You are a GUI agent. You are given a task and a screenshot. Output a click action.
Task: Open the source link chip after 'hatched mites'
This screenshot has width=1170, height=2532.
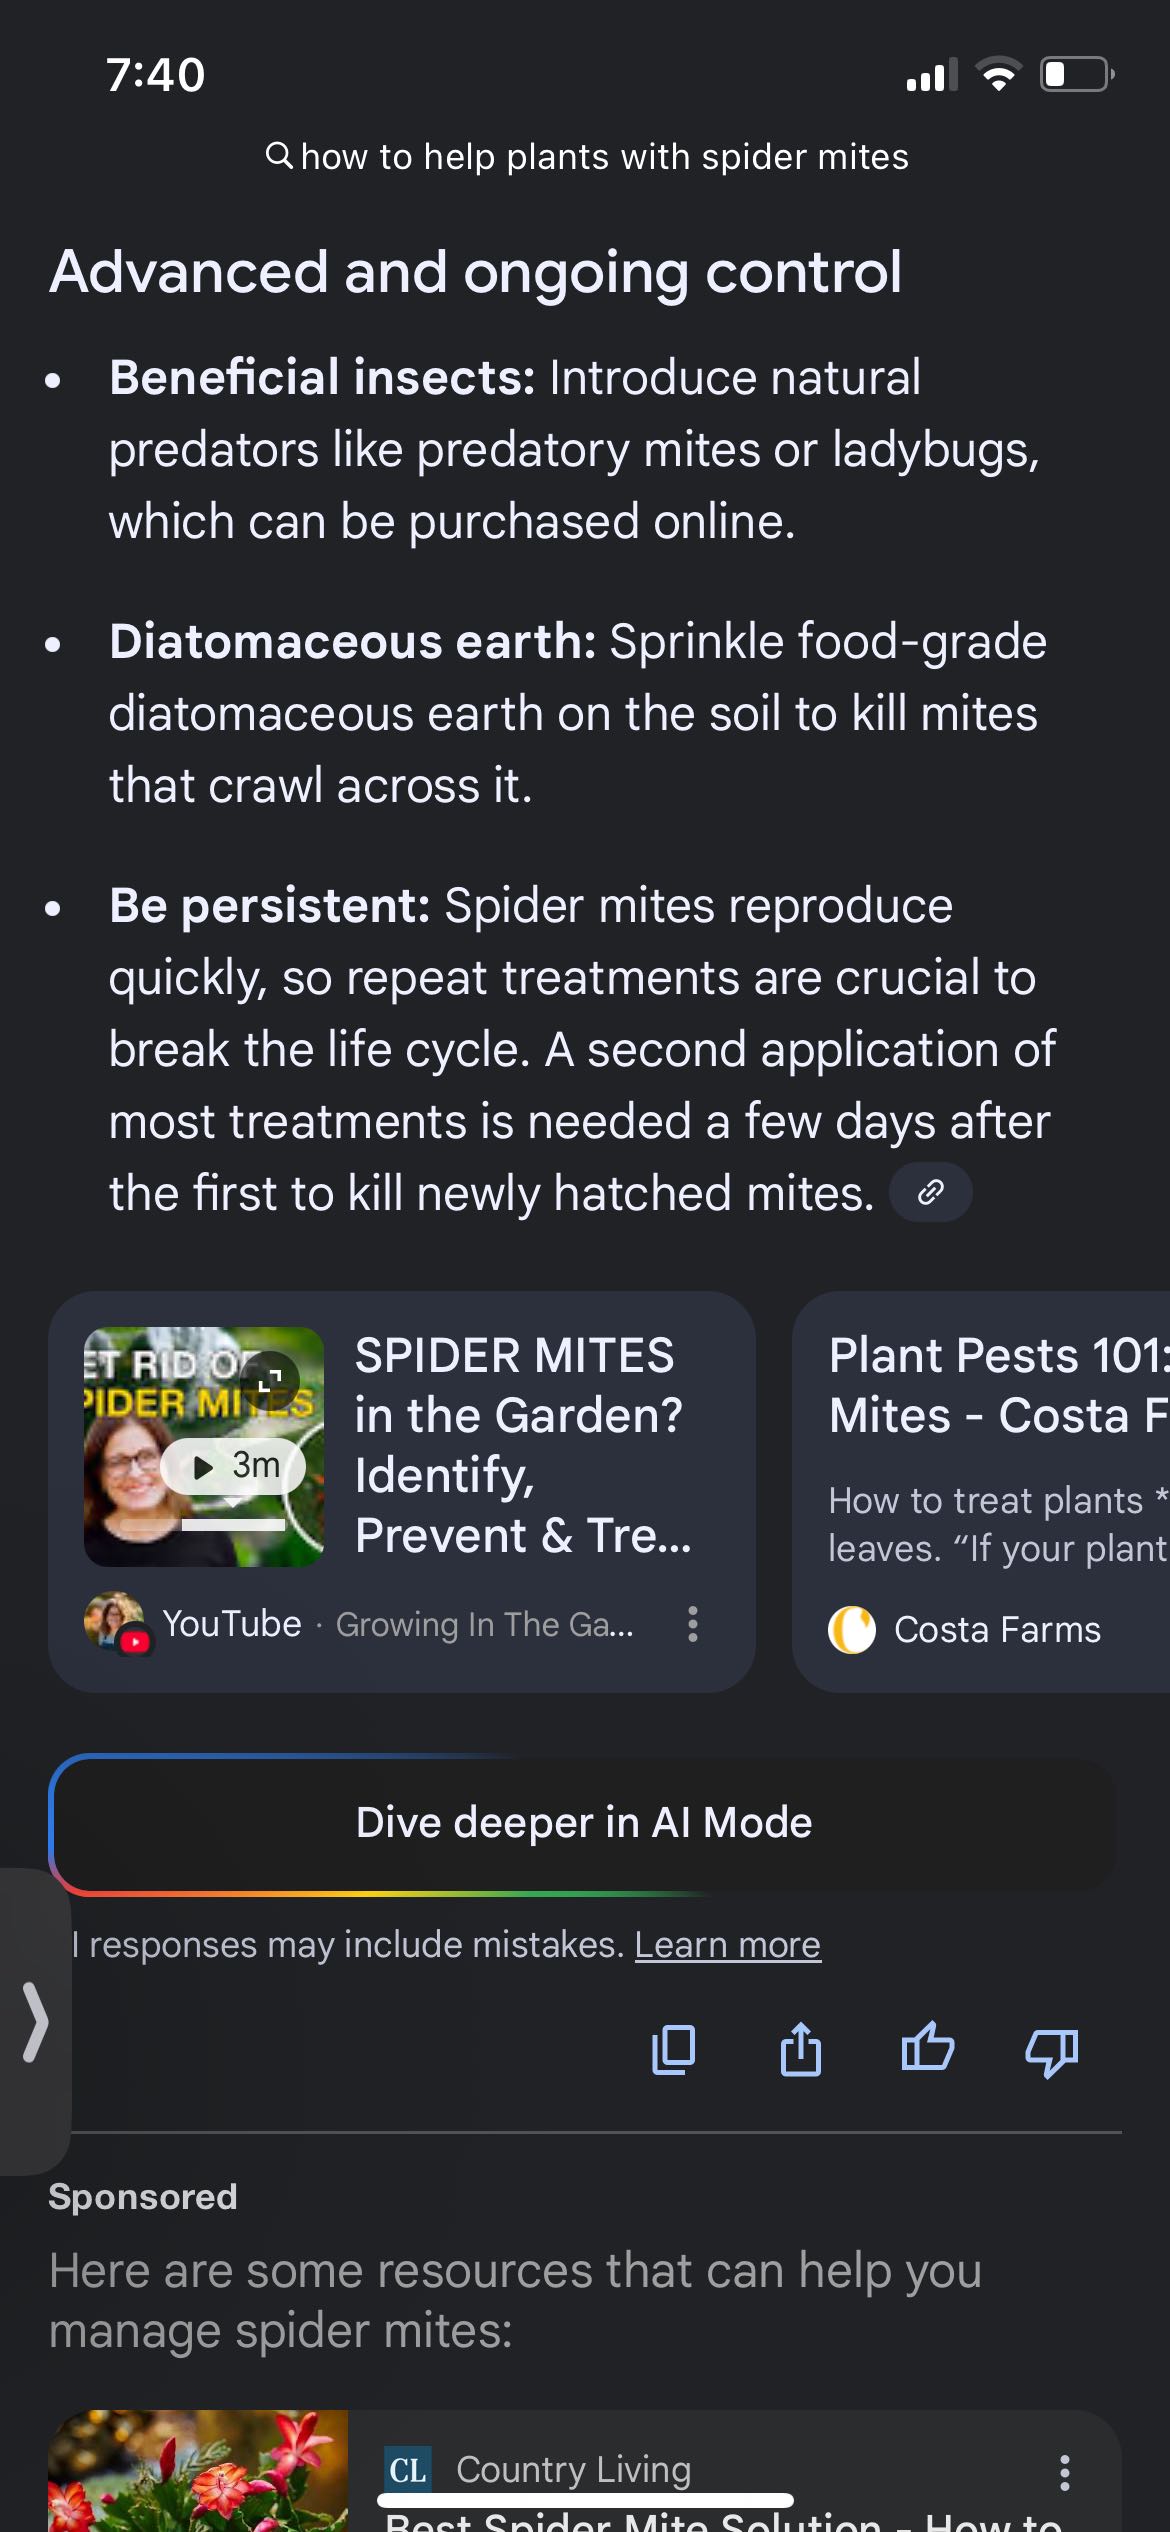(930, 1192)
